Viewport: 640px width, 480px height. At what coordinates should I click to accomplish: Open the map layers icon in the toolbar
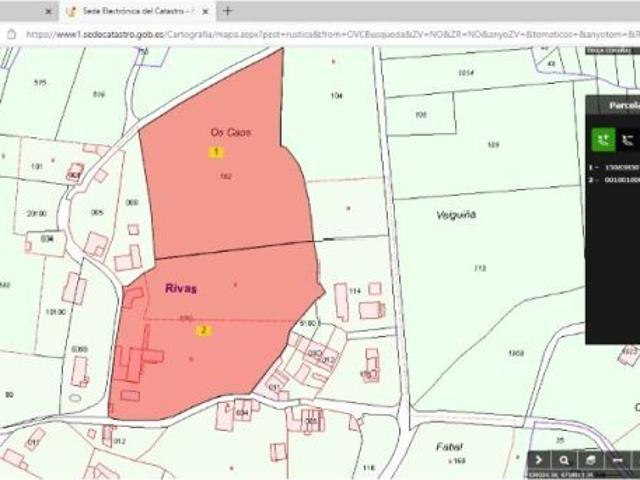pos(591,460)
